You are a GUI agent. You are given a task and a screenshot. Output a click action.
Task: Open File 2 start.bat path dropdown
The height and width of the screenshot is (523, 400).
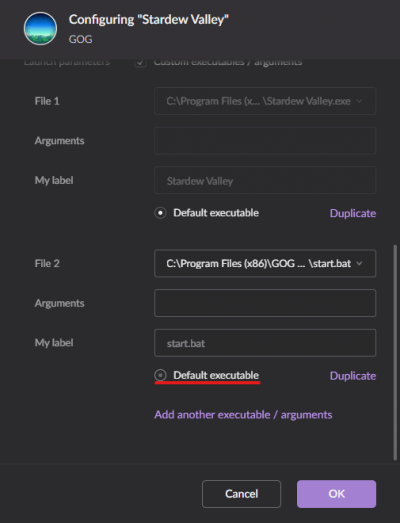coord(265,264)
